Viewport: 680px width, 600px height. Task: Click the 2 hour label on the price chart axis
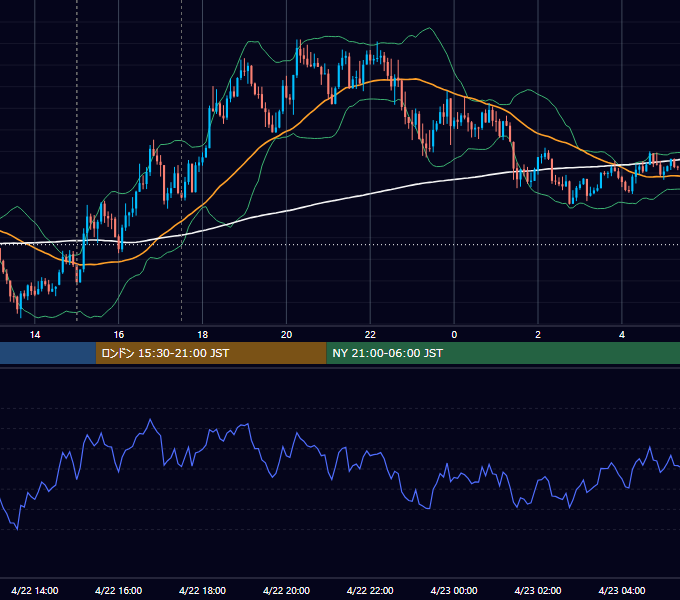(x=538, y=335)
